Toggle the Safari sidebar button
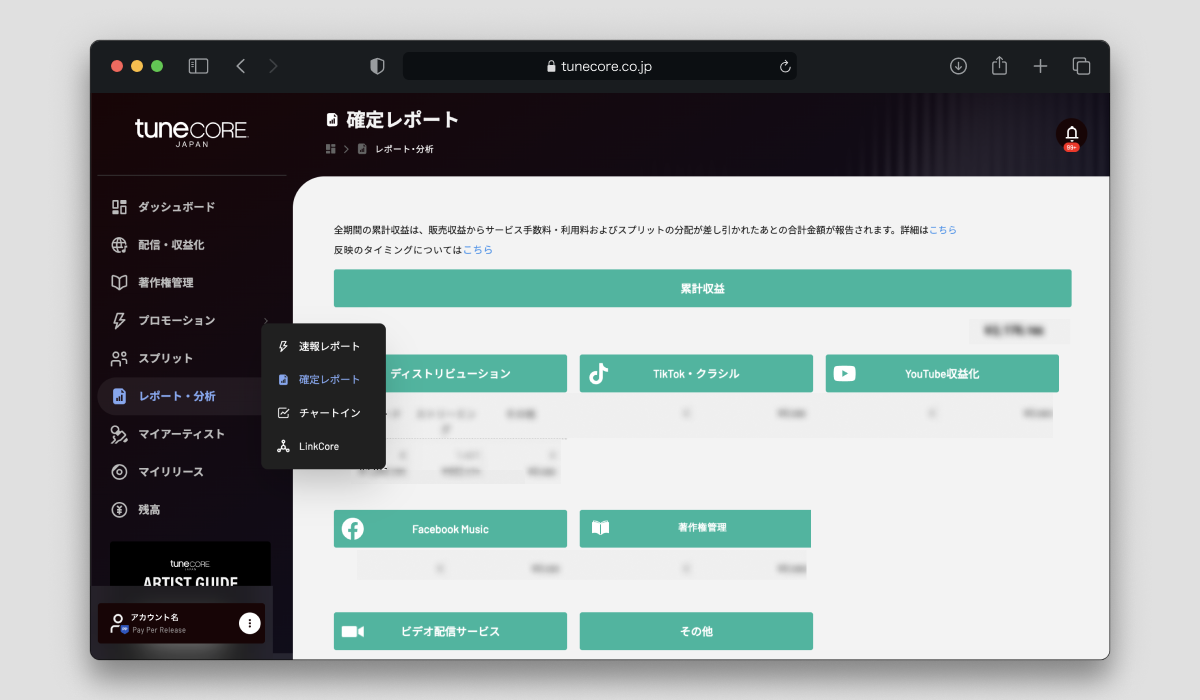The width and height of the screenshot is (1200, 700). (x=198, y=66)
